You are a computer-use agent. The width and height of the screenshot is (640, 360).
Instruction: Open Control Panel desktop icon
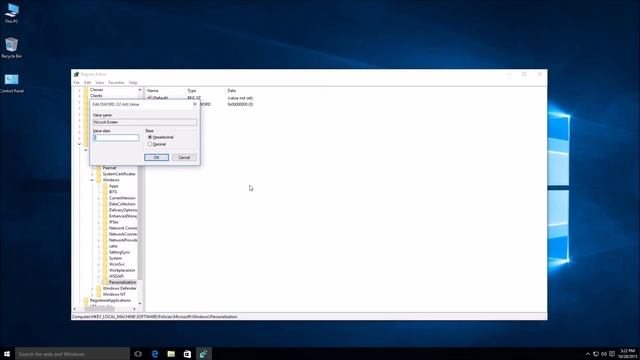click(x=11, y=83)
